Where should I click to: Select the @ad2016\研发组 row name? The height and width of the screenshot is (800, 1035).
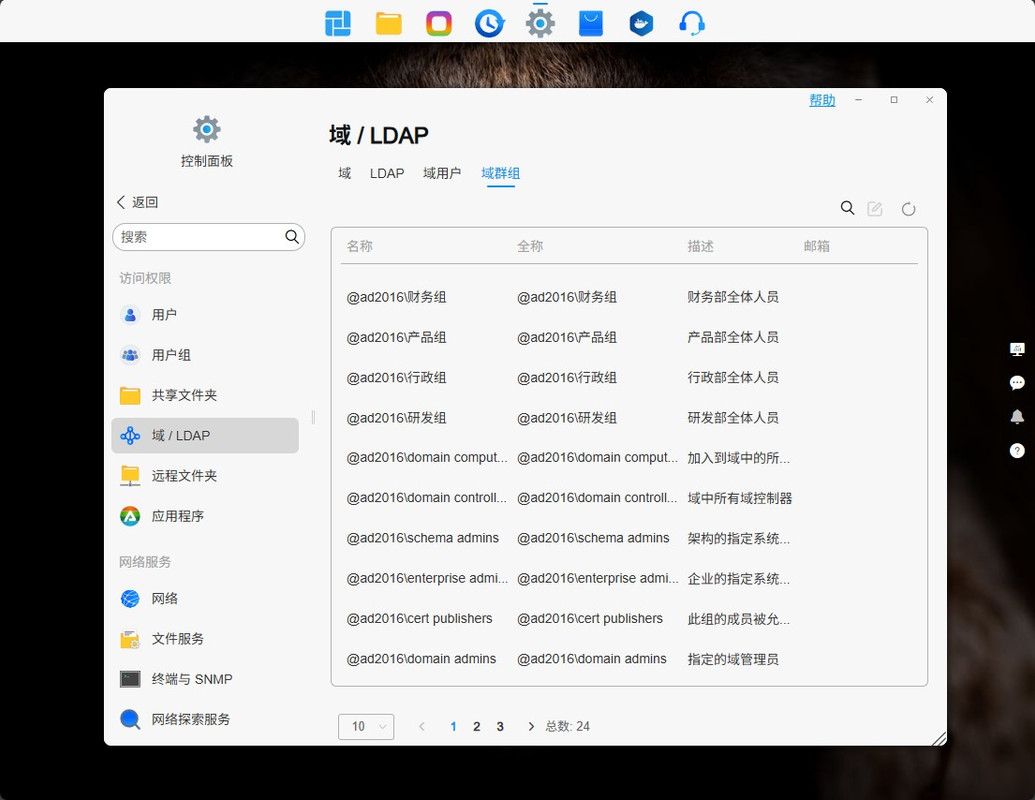click(x=396, y=418)
